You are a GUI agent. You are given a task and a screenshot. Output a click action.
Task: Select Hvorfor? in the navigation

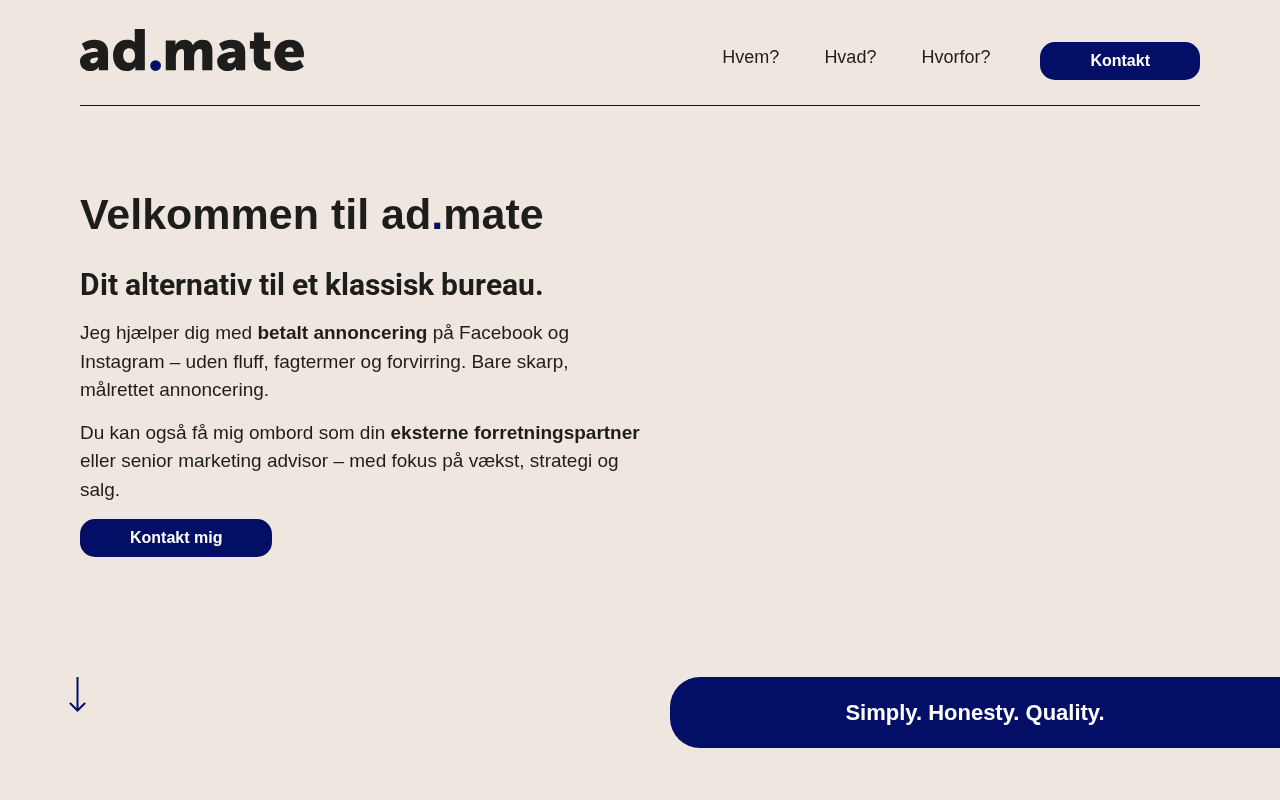(955, 57)
